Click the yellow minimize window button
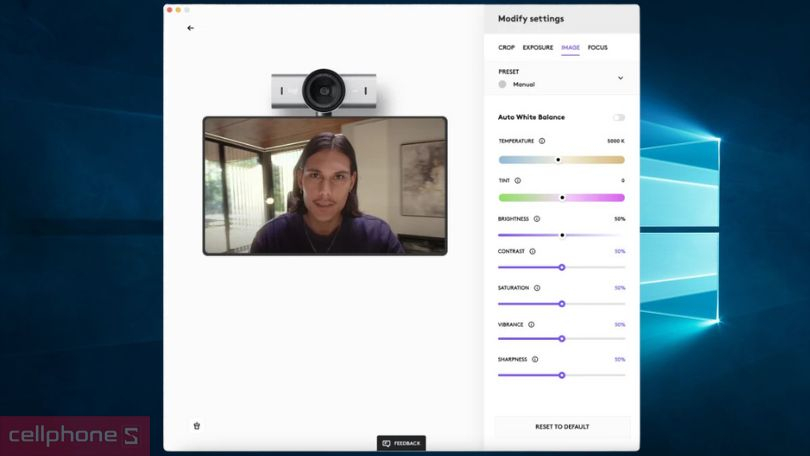This screenshot has height=456, width=810. pyautogui.click(x=178, y=10)
